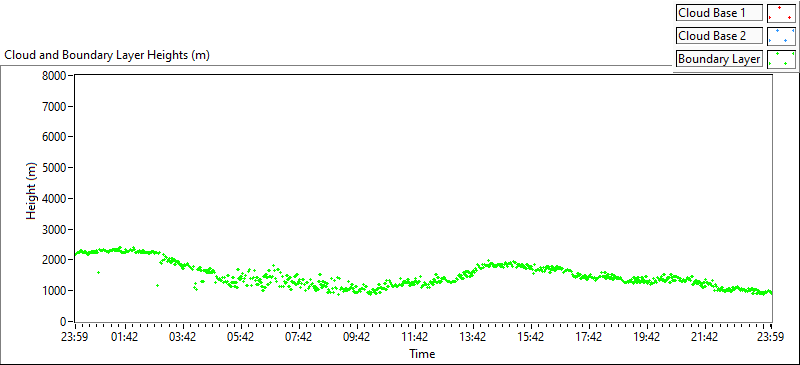The image size is (800, 365).
Task: Click the 8000 y-axis maximum value
Action: click(53, 76)
